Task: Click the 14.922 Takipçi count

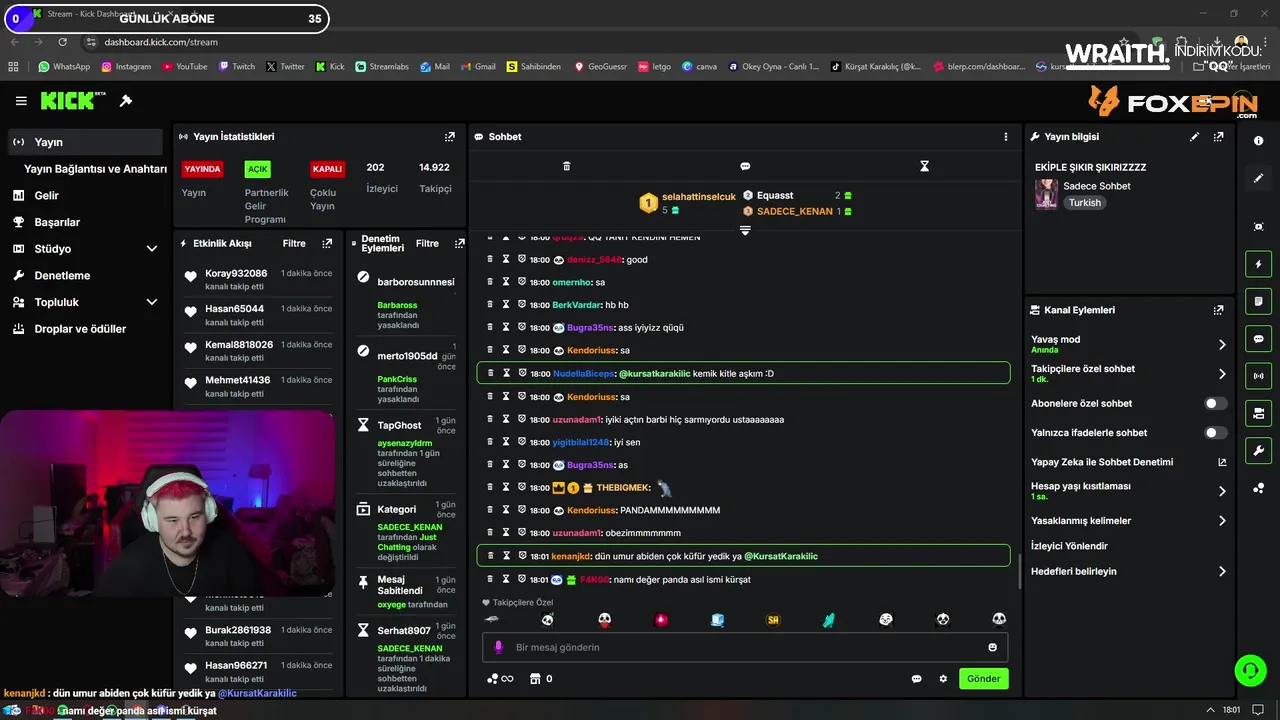Action: 435,177
